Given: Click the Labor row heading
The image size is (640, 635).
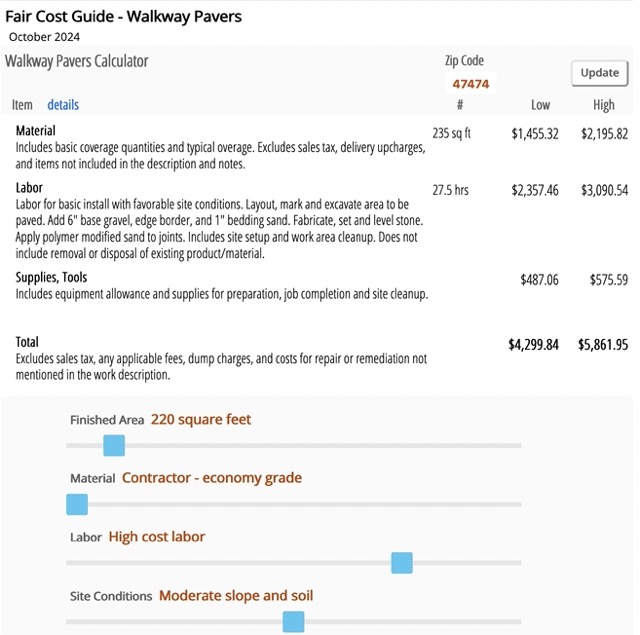Looking at the screenshot, I should (30, 187).
